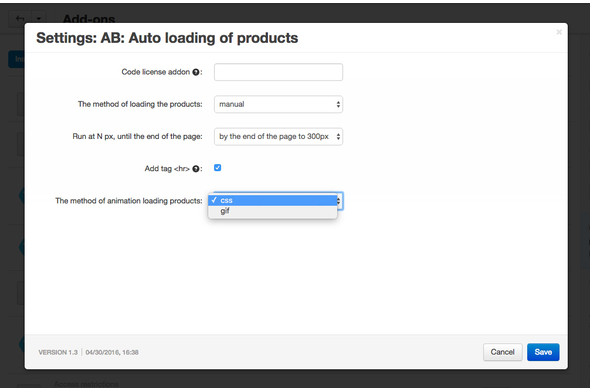This screenshot has height=391, width=590.
Task: Click the Add tag hr label
Action: (167, 169)
